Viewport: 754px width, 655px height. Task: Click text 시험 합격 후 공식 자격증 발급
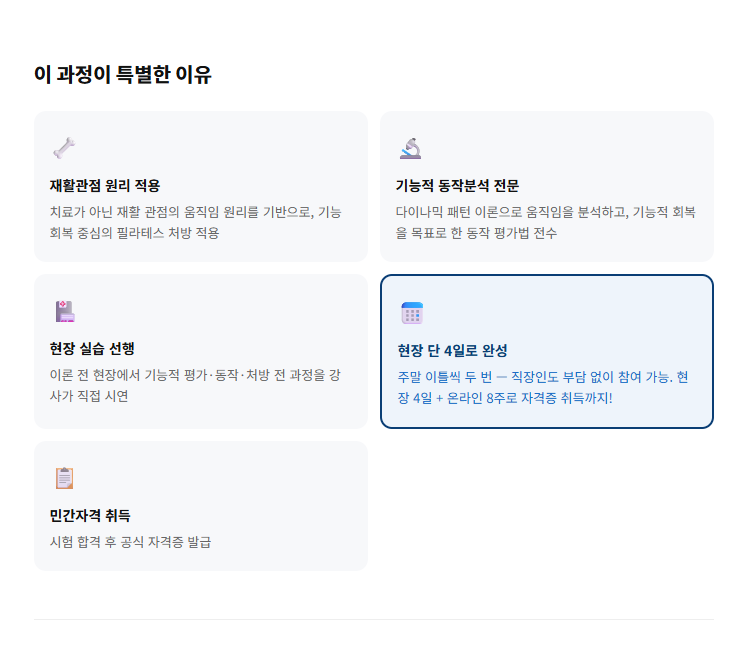[130, 542]
